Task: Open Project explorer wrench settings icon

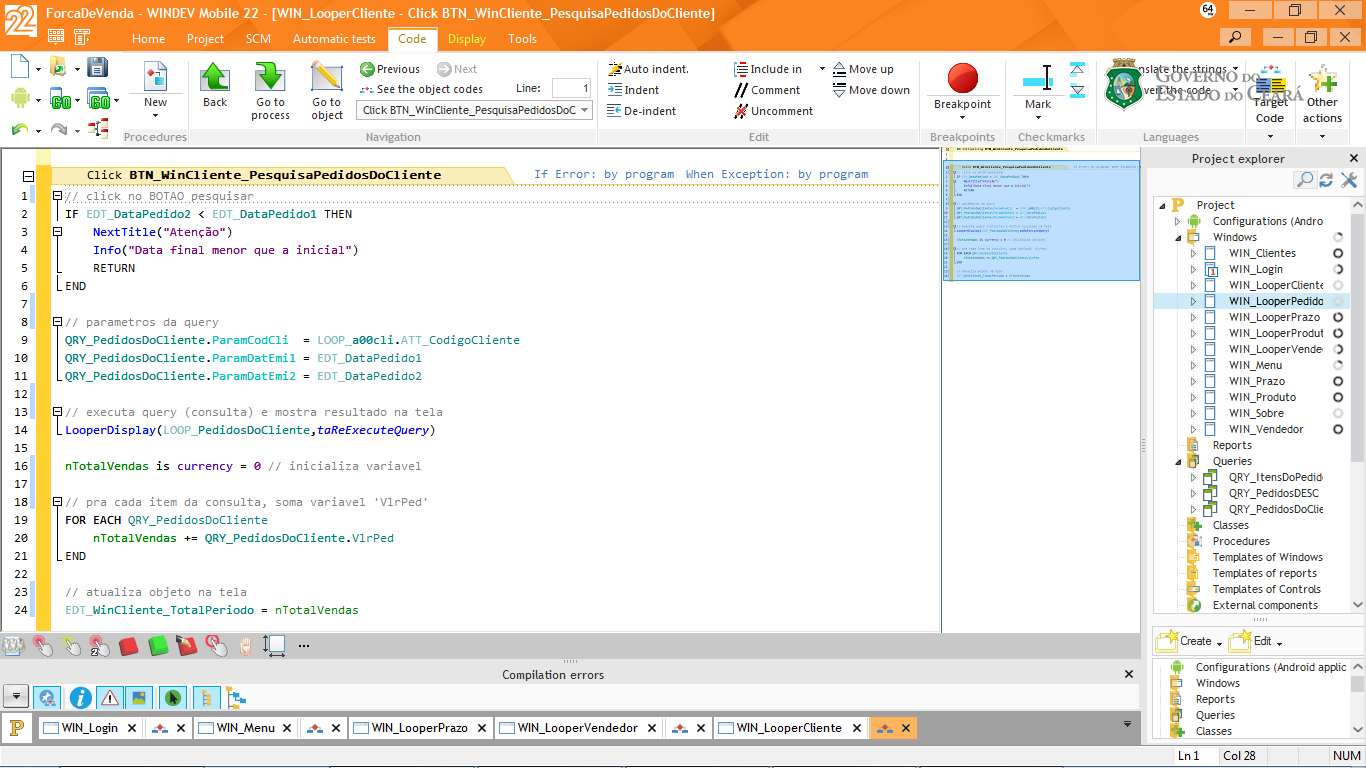Action: (x=1348, y=180)
